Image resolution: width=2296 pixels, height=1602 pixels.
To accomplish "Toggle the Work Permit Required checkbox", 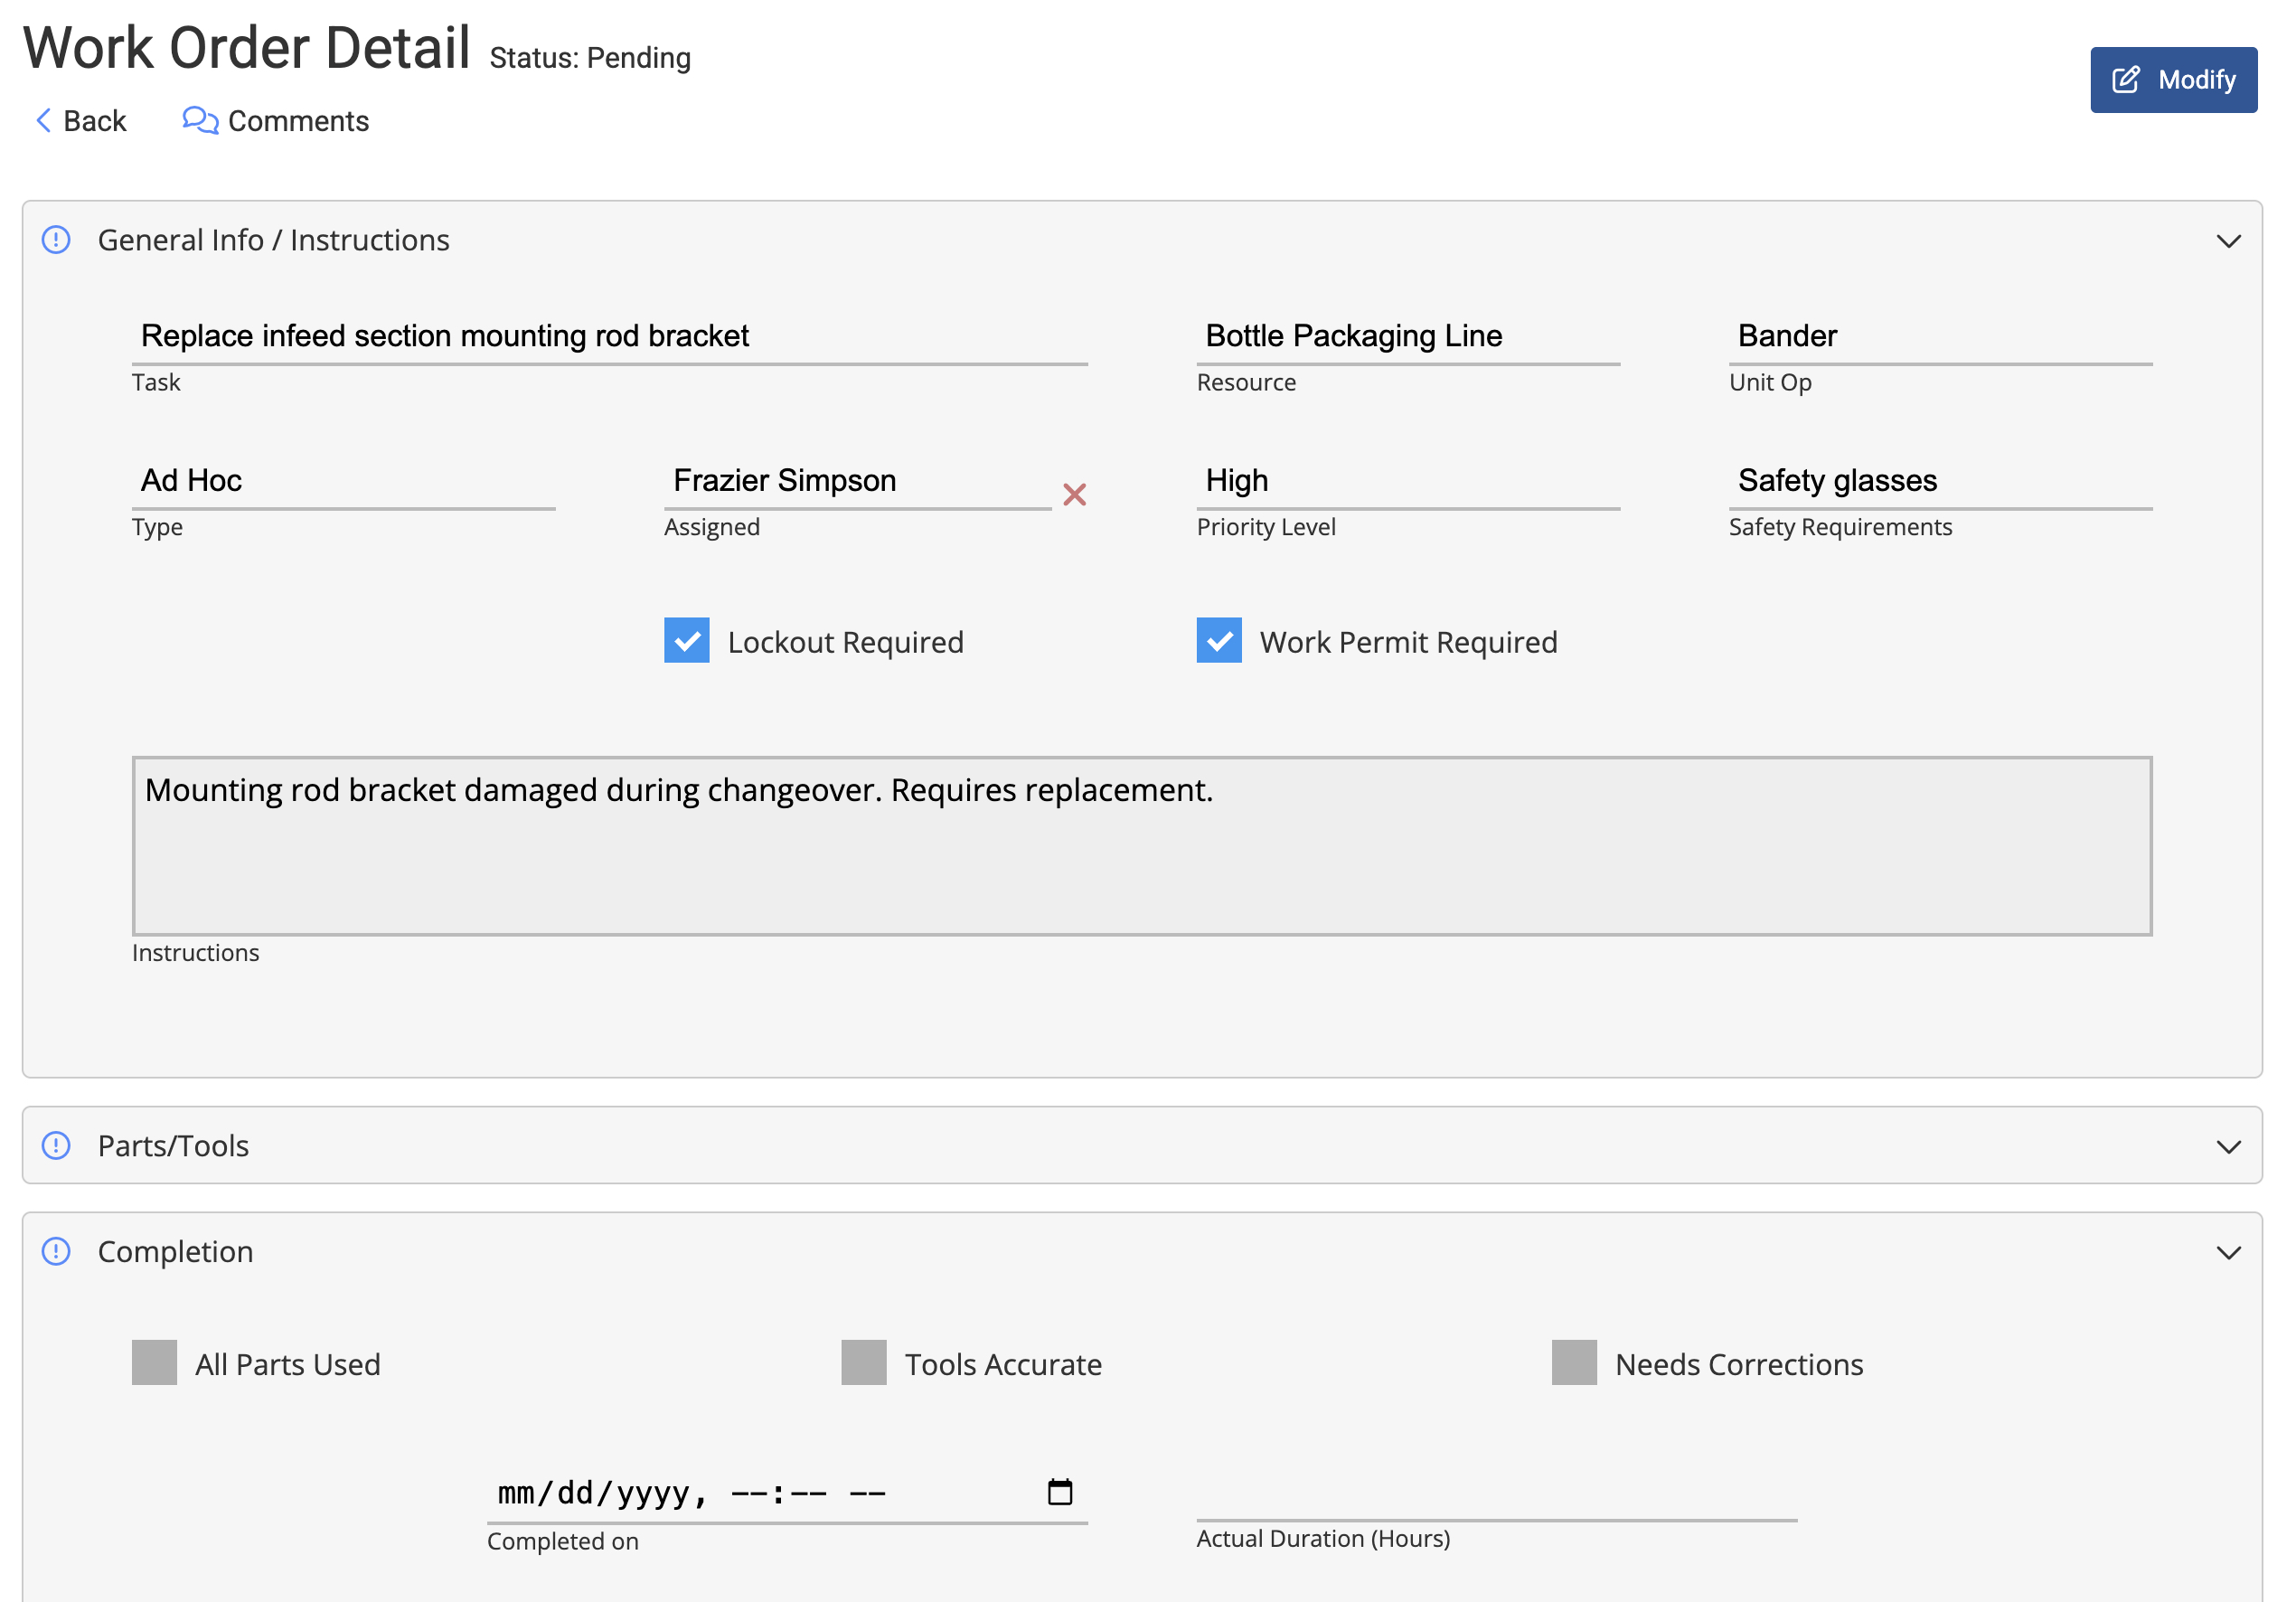I will 1219,641.
